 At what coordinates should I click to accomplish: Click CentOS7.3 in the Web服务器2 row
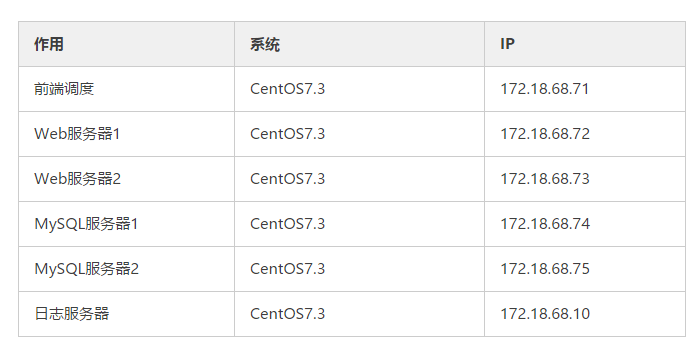click(x=288, y=179)
